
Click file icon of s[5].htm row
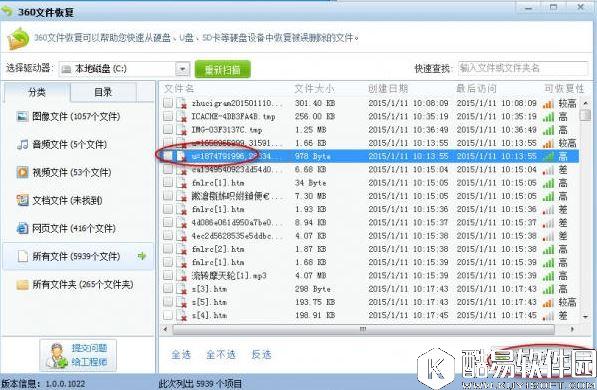click(181, 302)
